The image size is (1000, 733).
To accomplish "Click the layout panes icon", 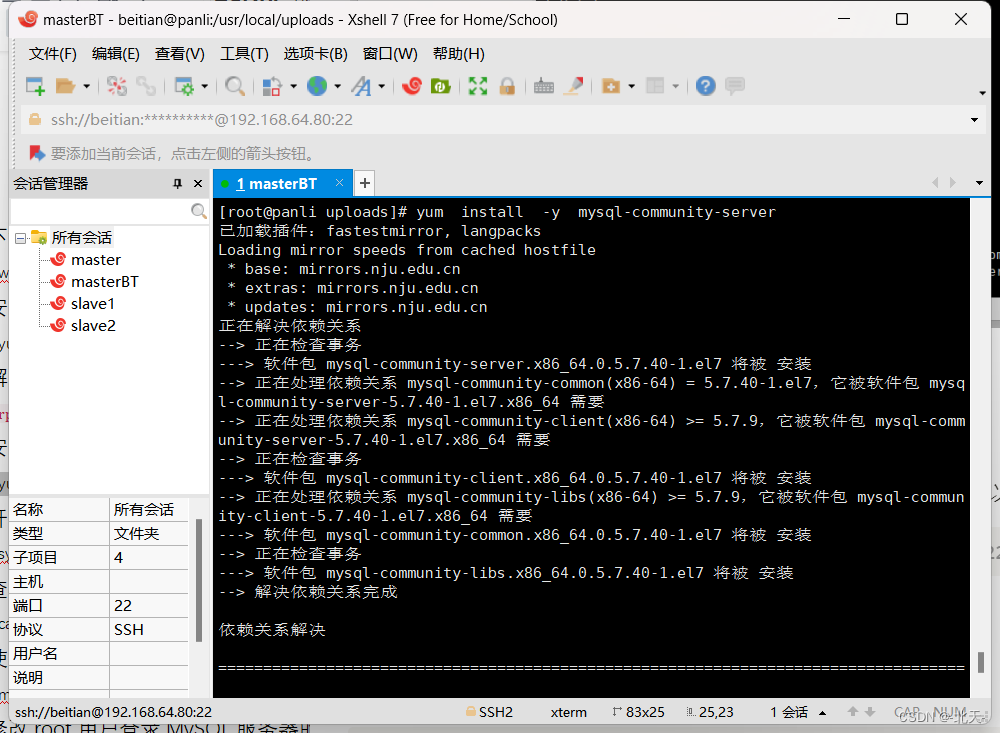I will coord(655,85).
